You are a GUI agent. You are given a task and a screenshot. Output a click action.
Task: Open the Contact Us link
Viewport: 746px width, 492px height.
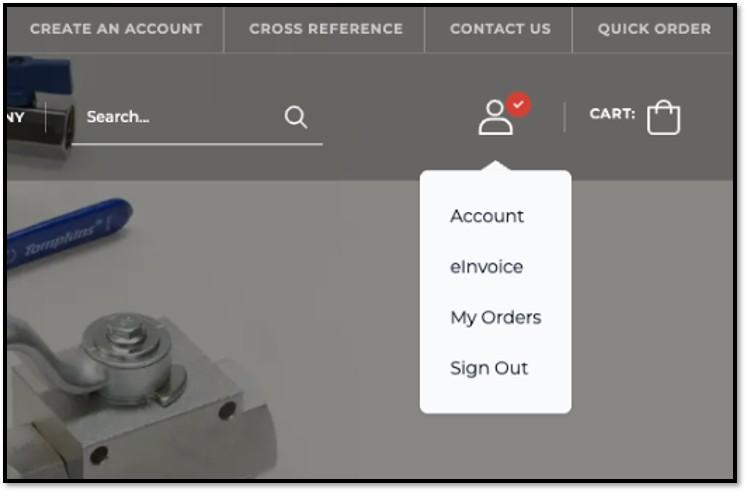pyautogui.click(x=501, y=29)
